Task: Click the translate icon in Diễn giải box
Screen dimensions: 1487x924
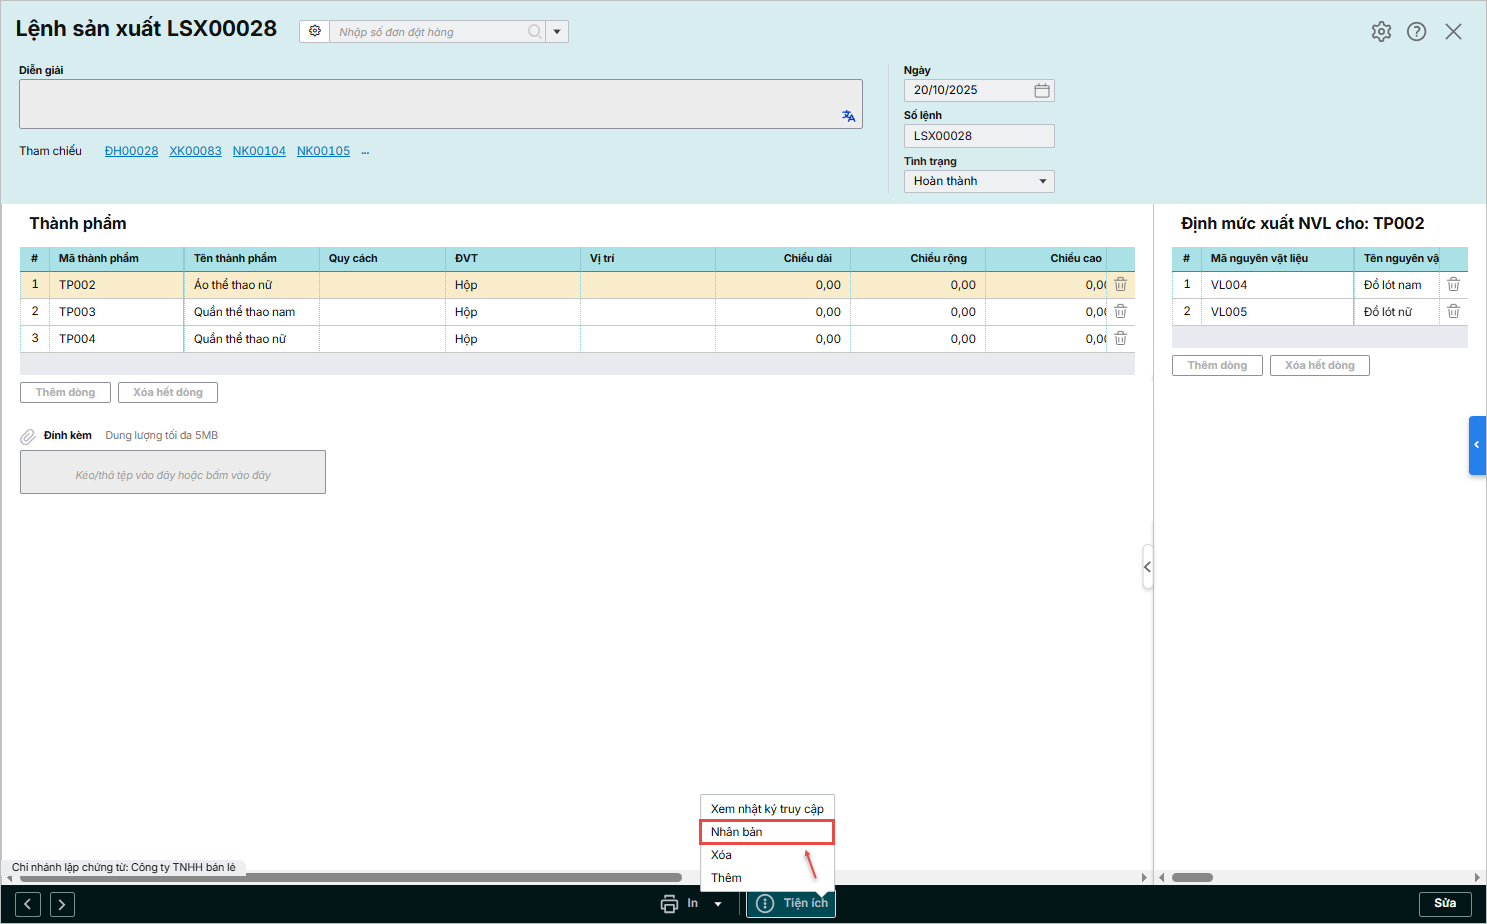Action: click(x=848, y=116)
